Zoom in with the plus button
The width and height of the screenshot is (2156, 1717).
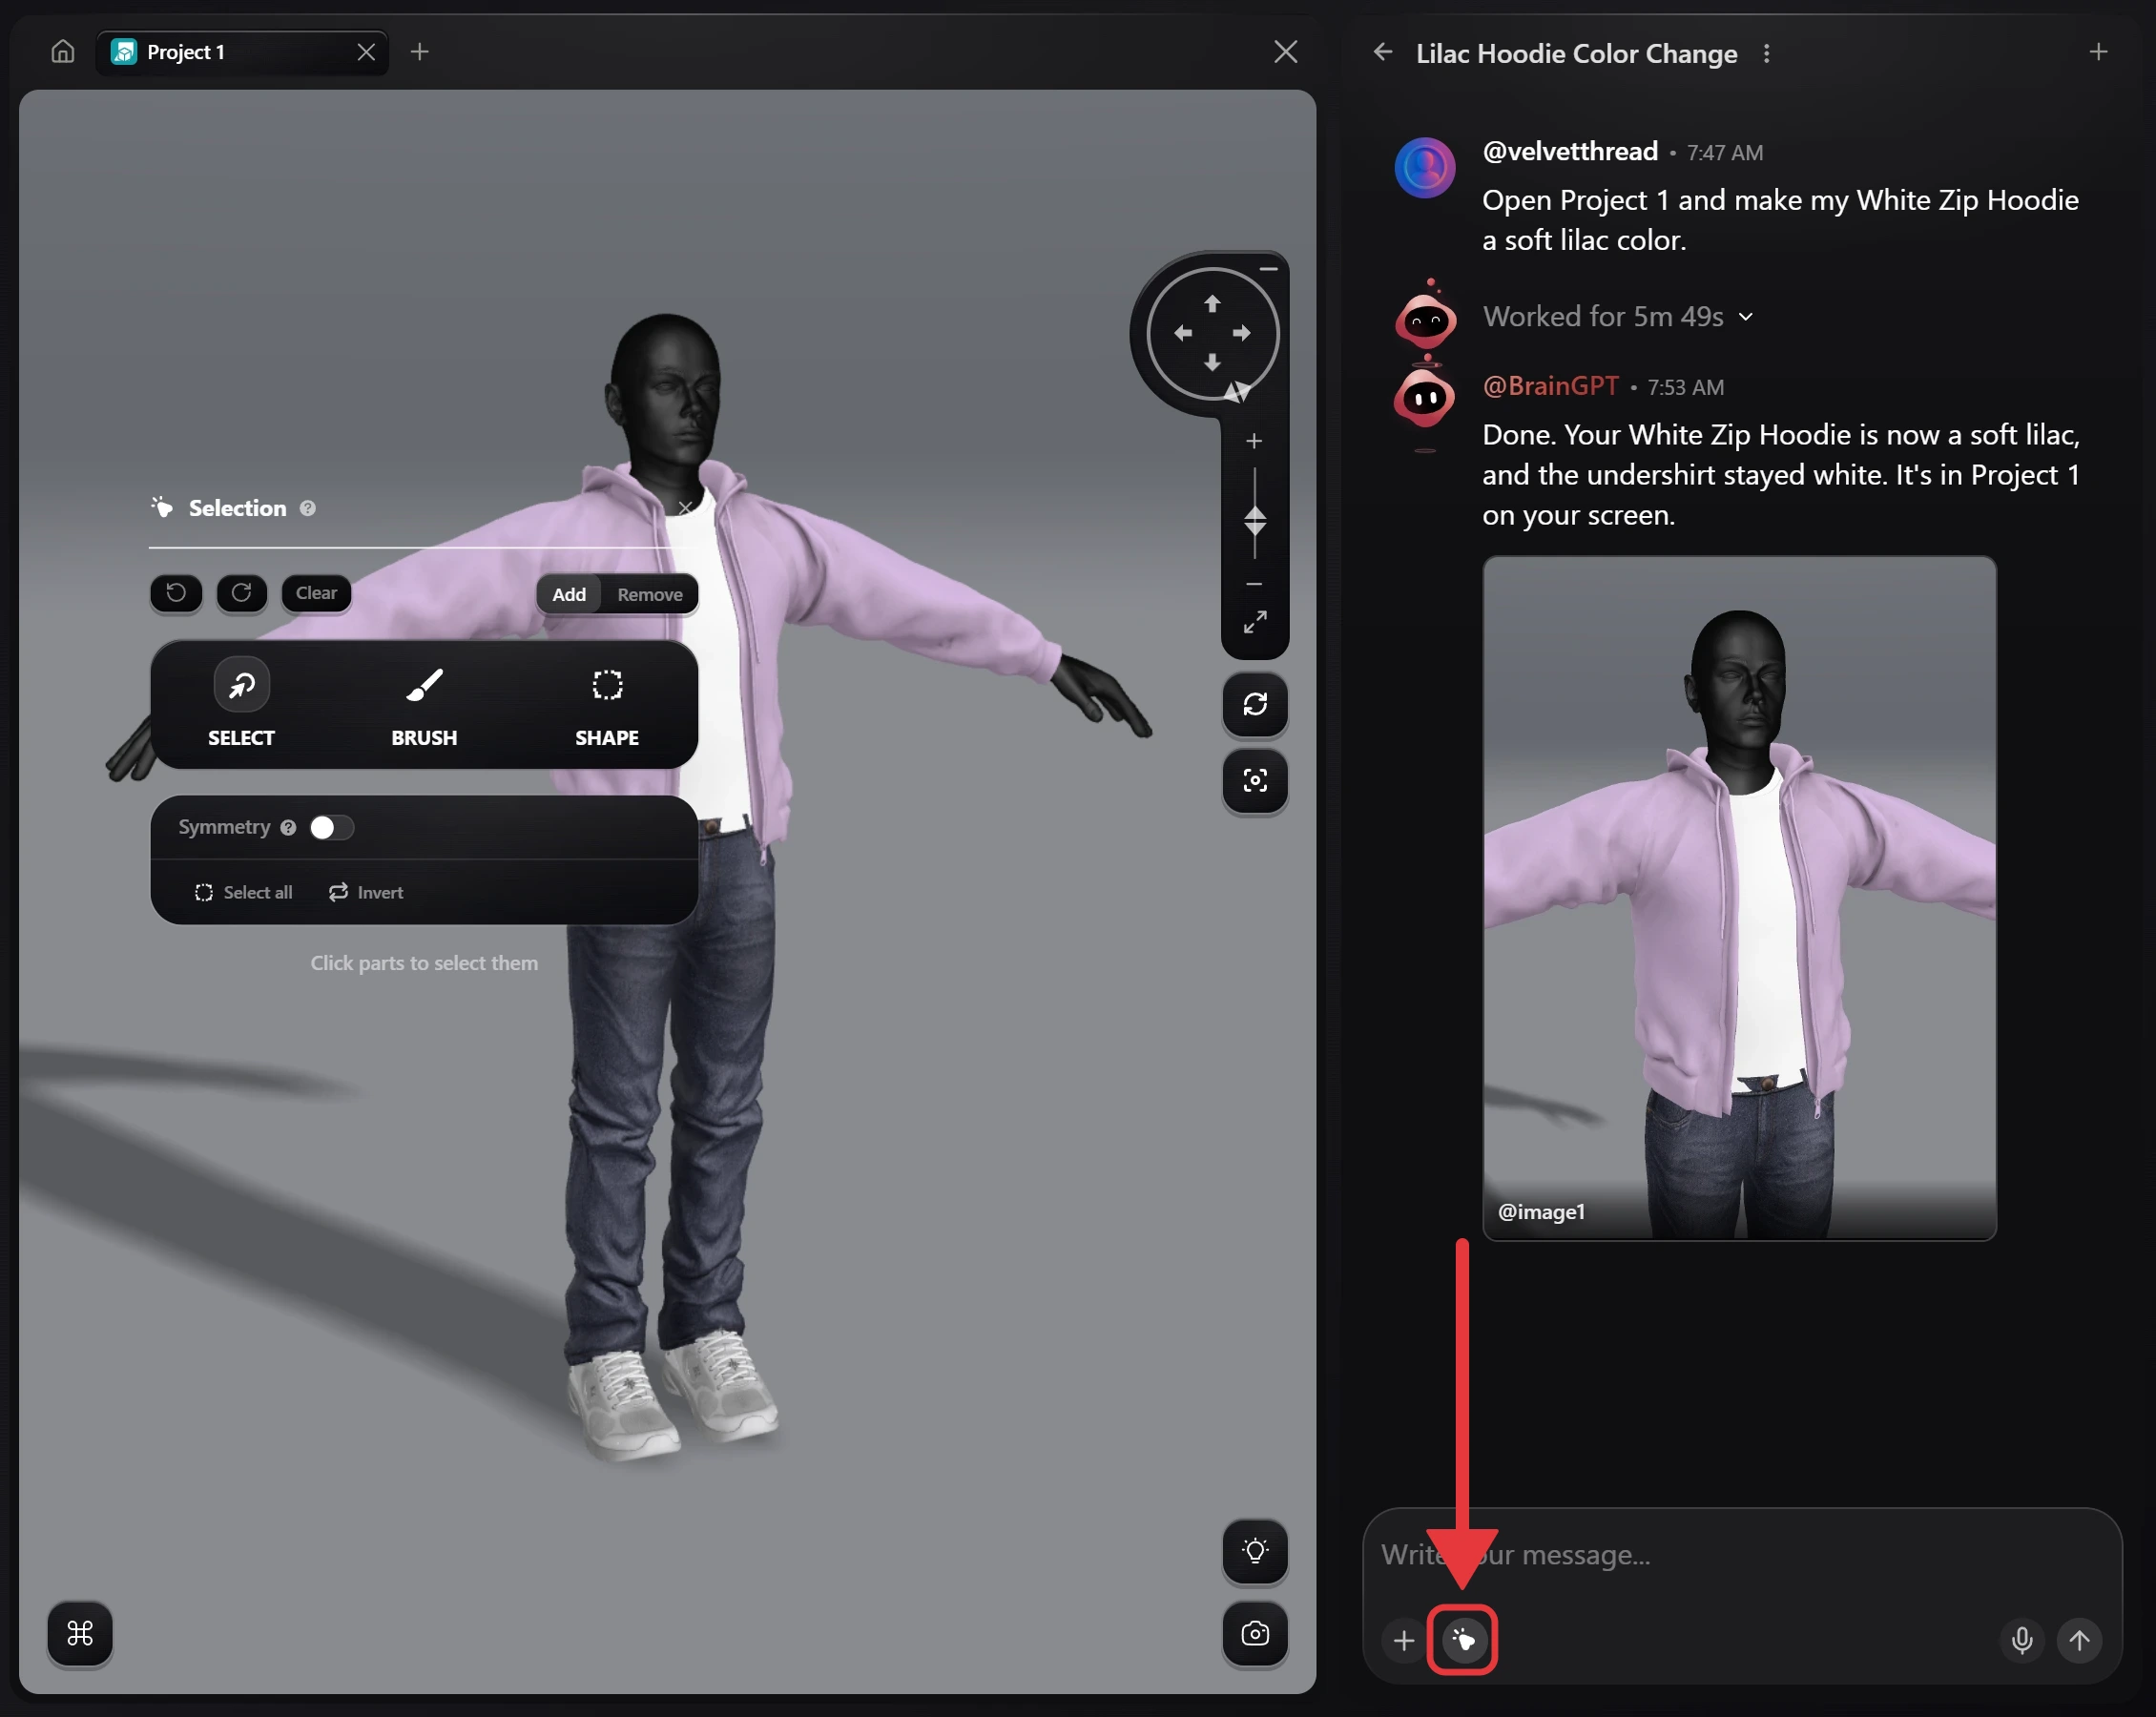(1254, 441)
